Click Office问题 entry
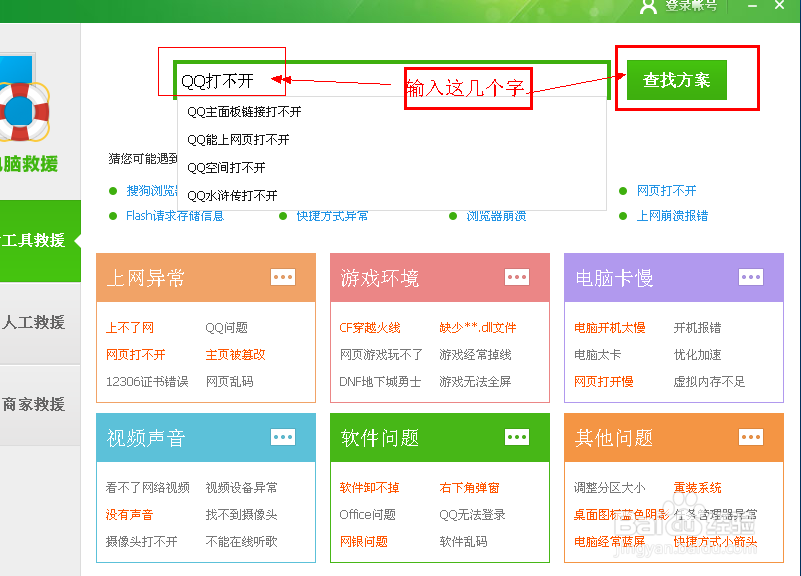The image size is (801, 576). (x=367, y=515)
